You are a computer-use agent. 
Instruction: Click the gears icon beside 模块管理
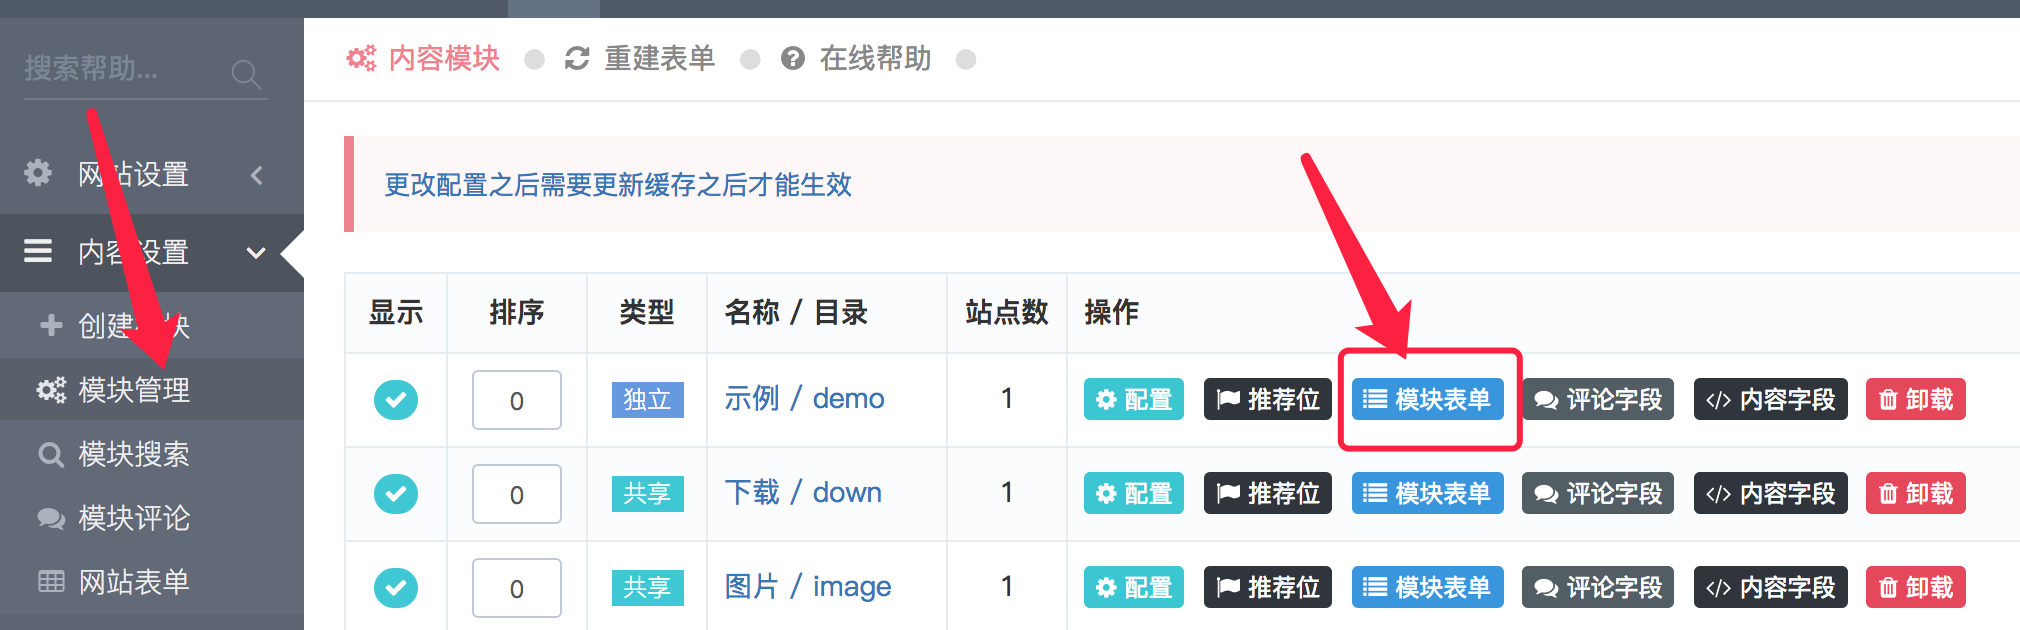pyautogui.click(x=51, y=389)
